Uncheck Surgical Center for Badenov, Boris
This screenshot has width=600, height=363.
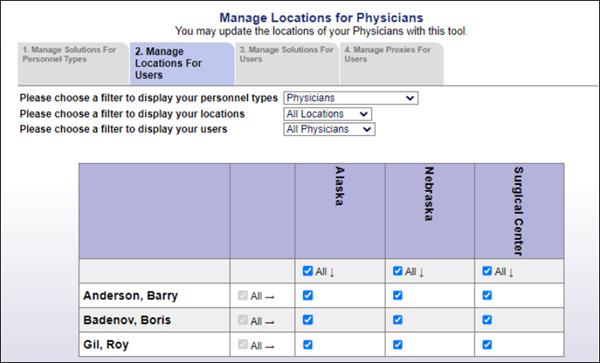coord(487,320)
